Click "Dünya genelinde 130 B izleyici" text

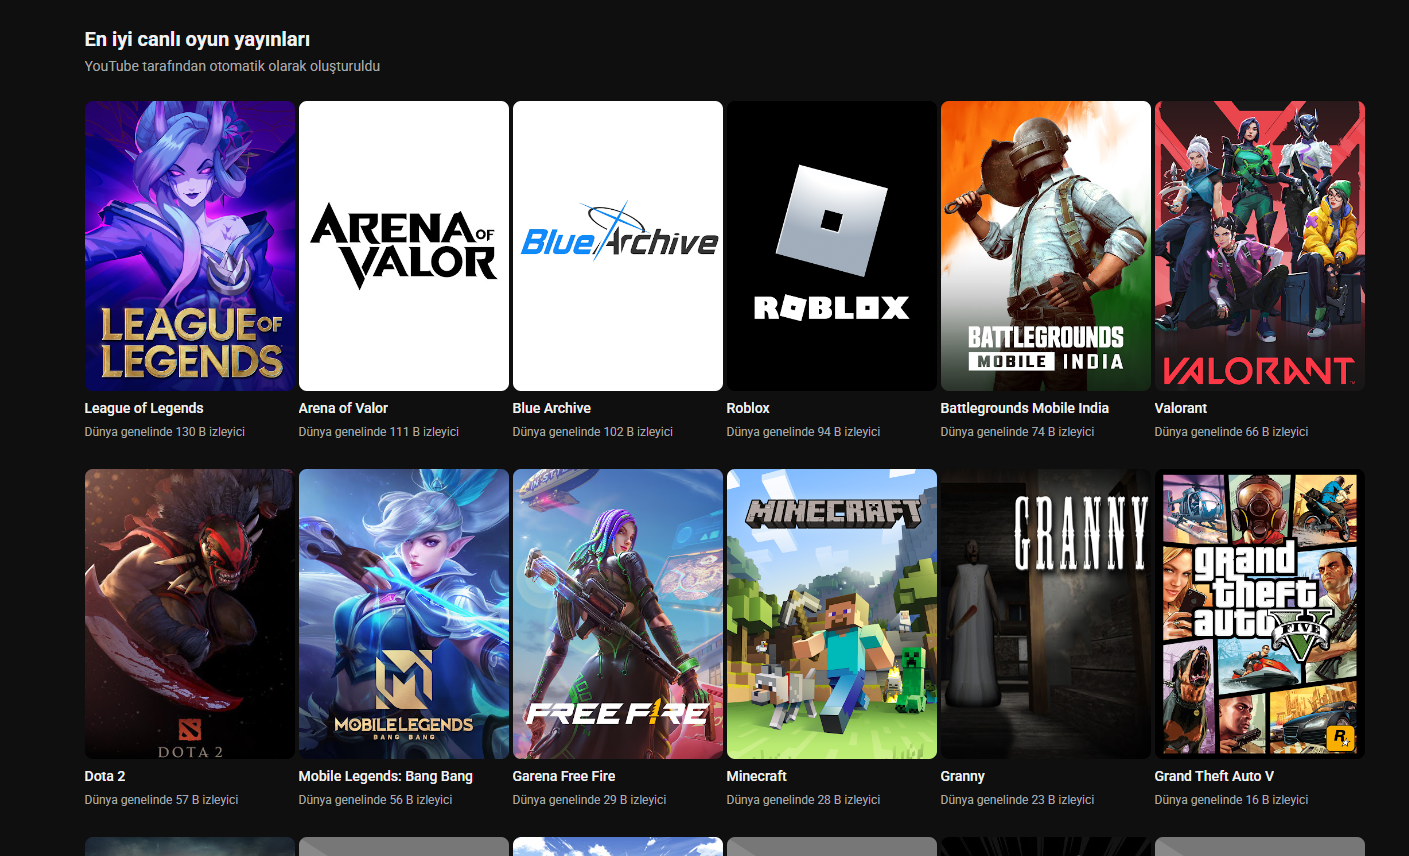pyautogui.click(x=165, y=432)
